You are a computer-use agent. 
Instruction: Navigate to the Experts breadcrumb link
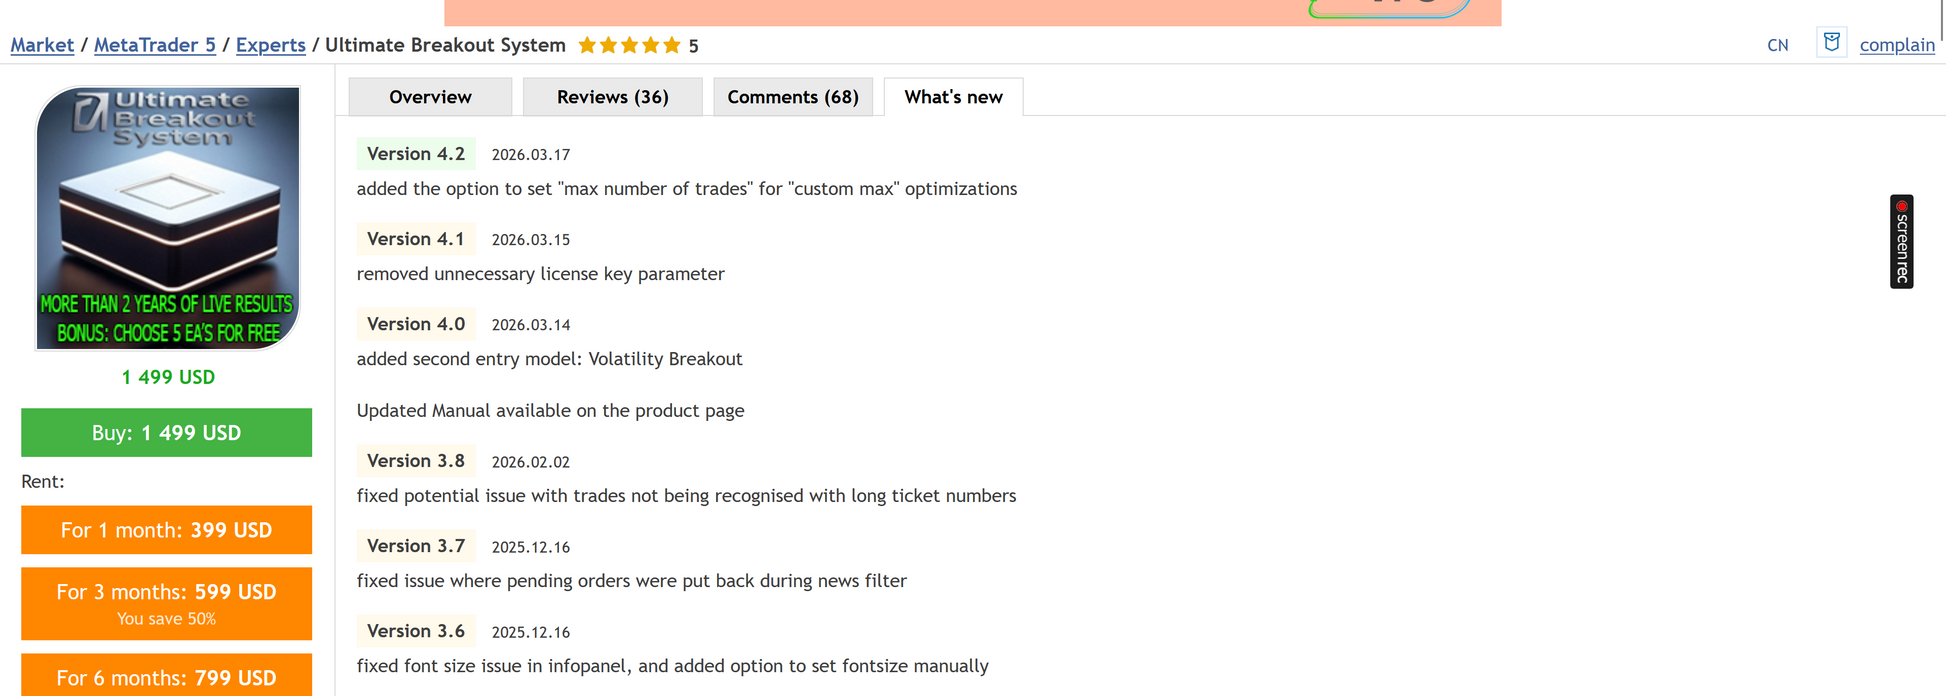[x=270, y=45]
